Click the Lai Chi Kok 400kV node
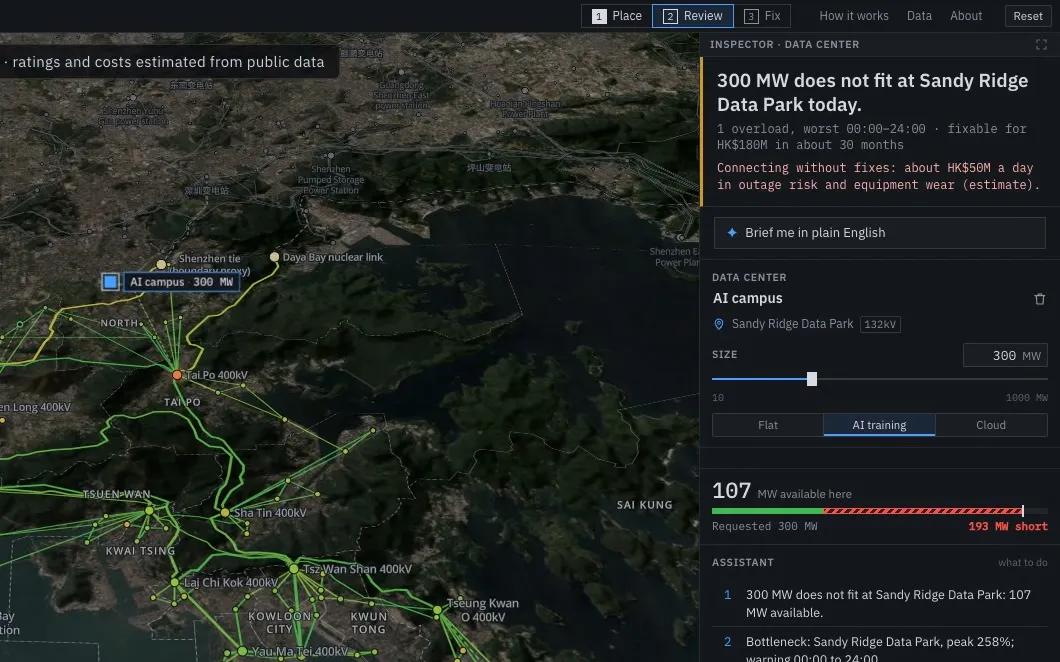The image size is (1060, 662). 175,582
